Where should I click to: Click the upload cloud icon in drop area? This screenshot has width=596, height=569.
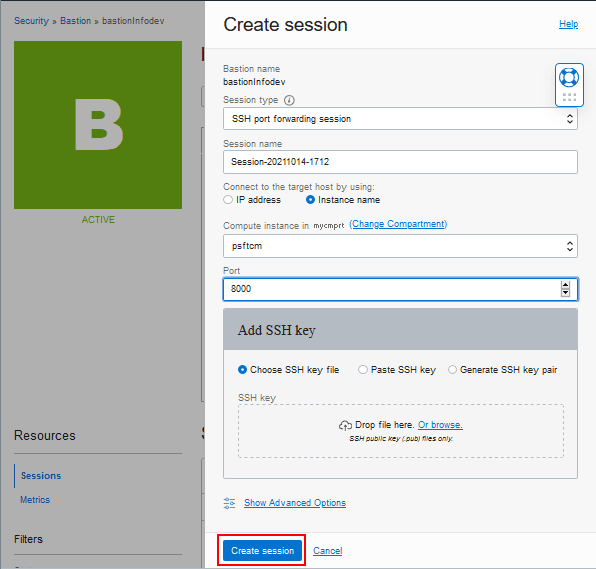coord(345,425)
